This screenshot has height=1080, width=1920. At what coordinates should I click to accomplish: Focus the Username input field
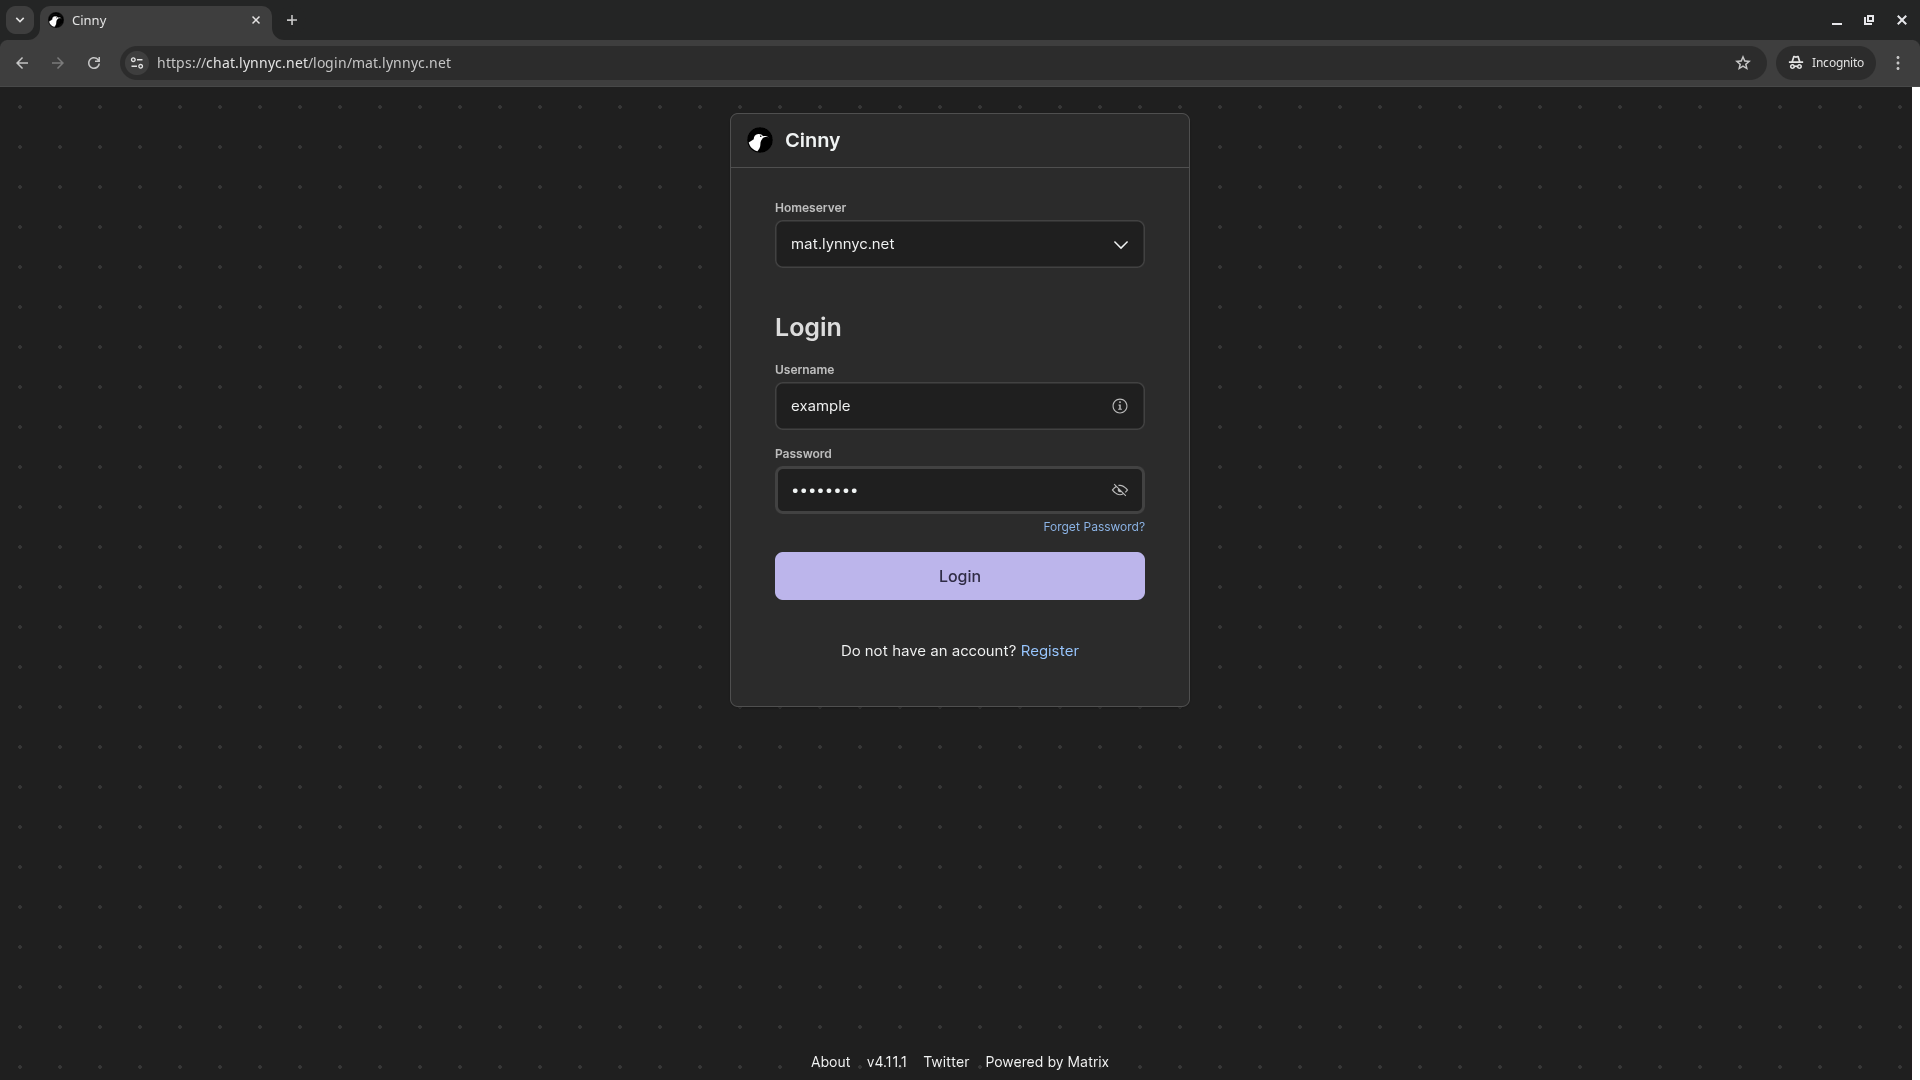pyautogui.click(x=959, y=406)
